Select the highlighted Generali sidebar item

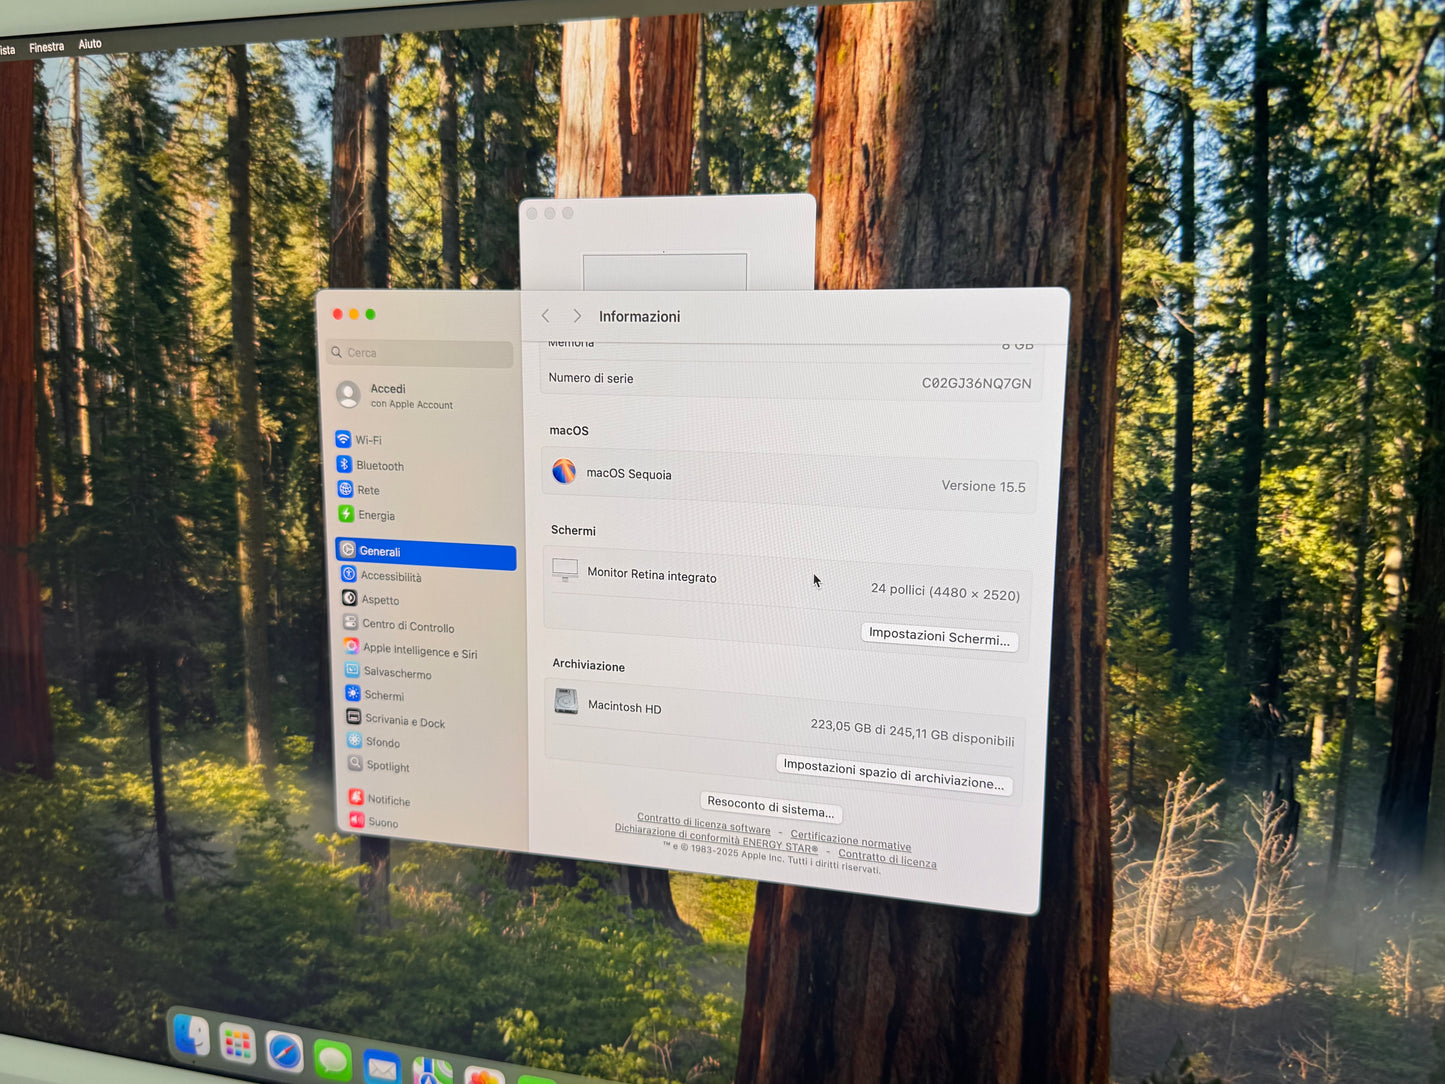[x=426, y=553]
